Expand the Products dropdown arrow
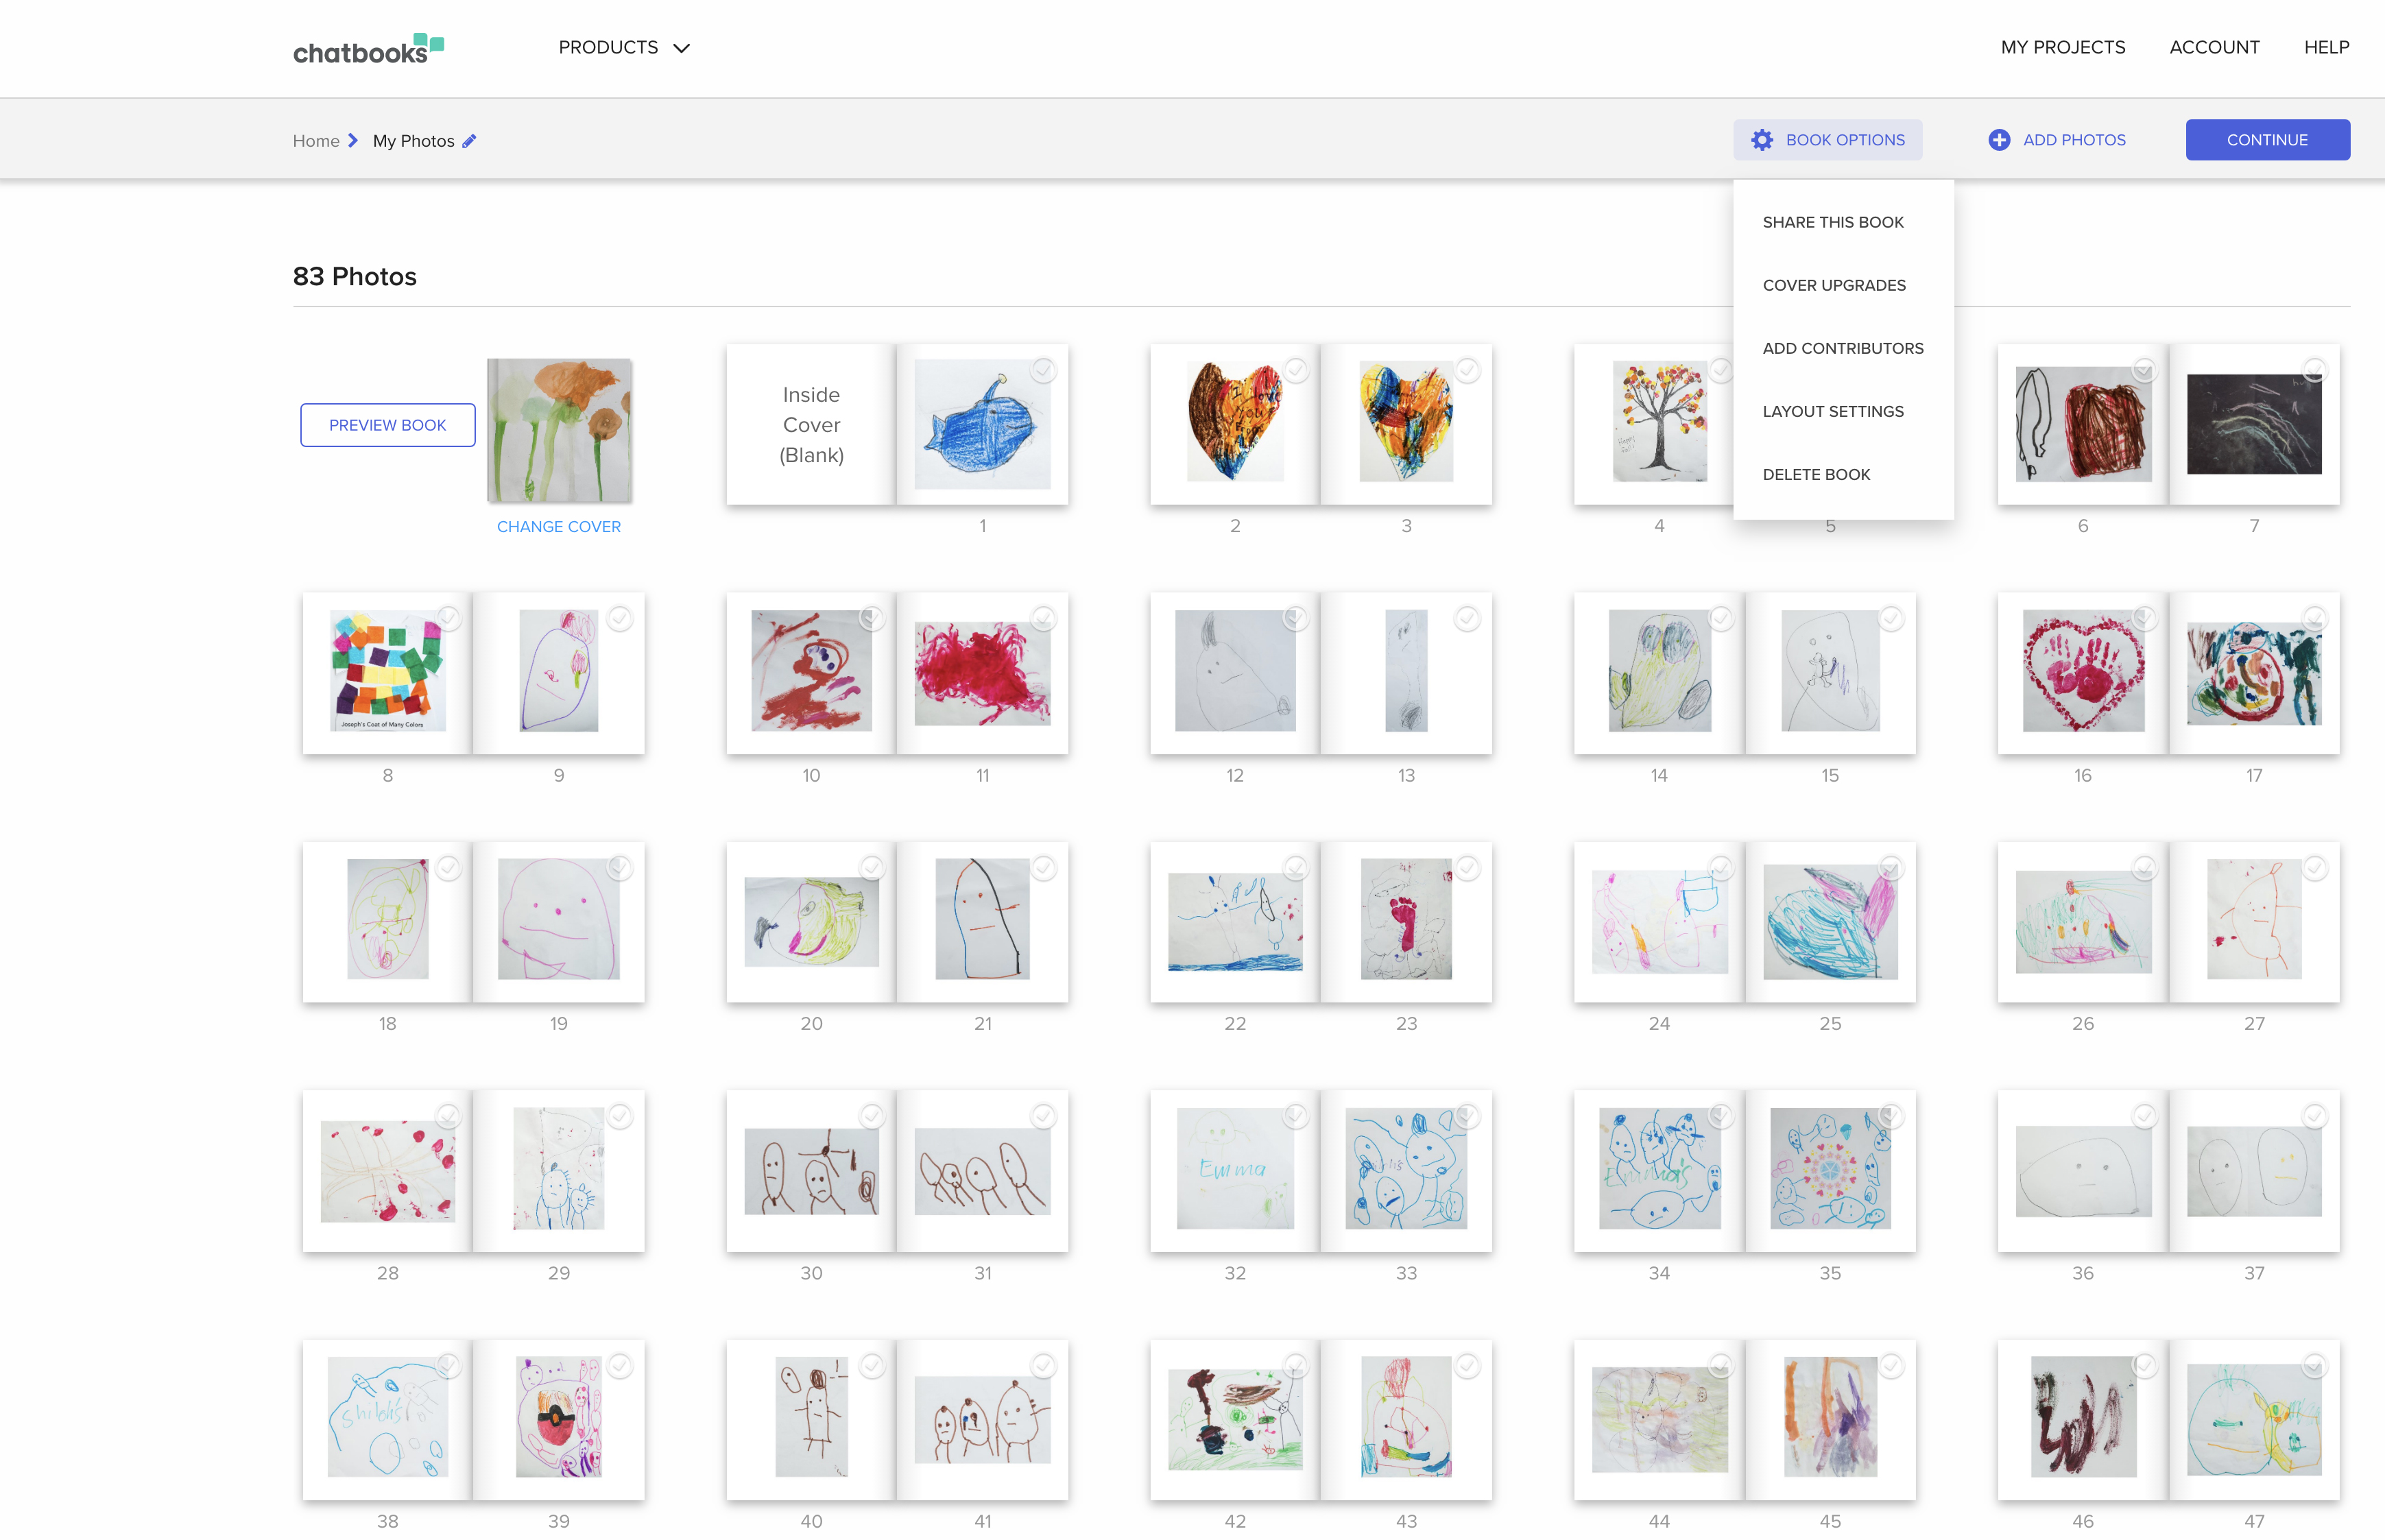2385x1540 pixels. pos(682,48)
